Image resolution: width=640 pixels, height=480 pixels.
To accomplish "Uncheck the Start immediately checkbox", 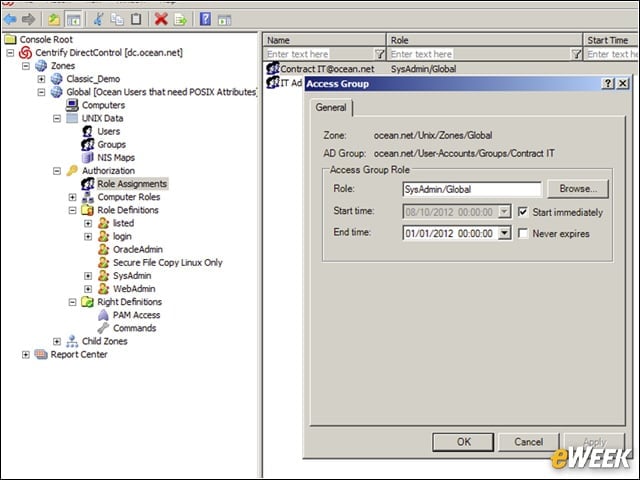I will 522,212.
